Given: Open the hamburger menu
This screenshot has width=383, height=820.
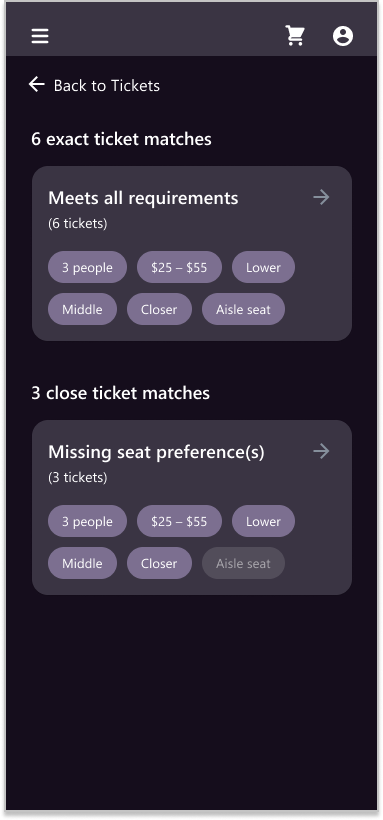Looking at the screenshot, I should pos(40,36).
